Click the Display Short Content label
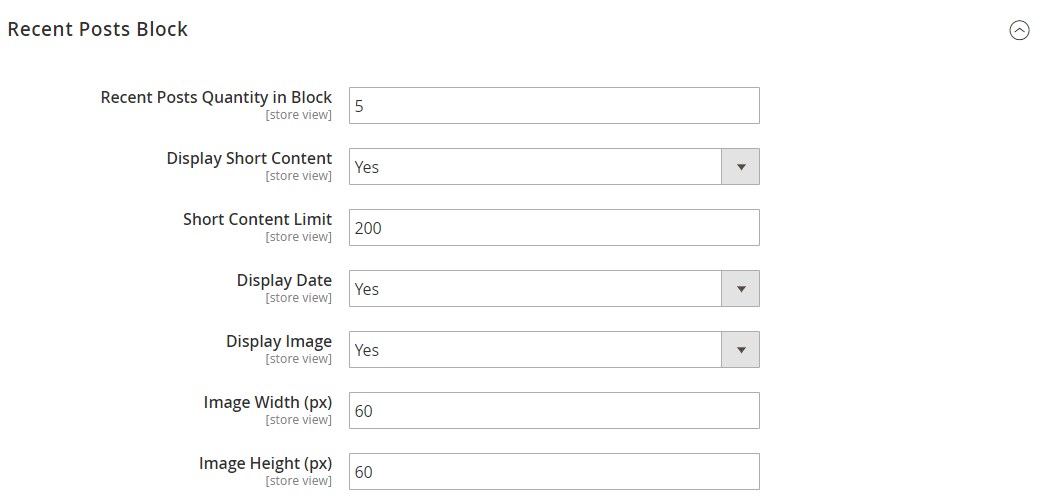Screen dimensions: 1044x503 tap(249, 158)
